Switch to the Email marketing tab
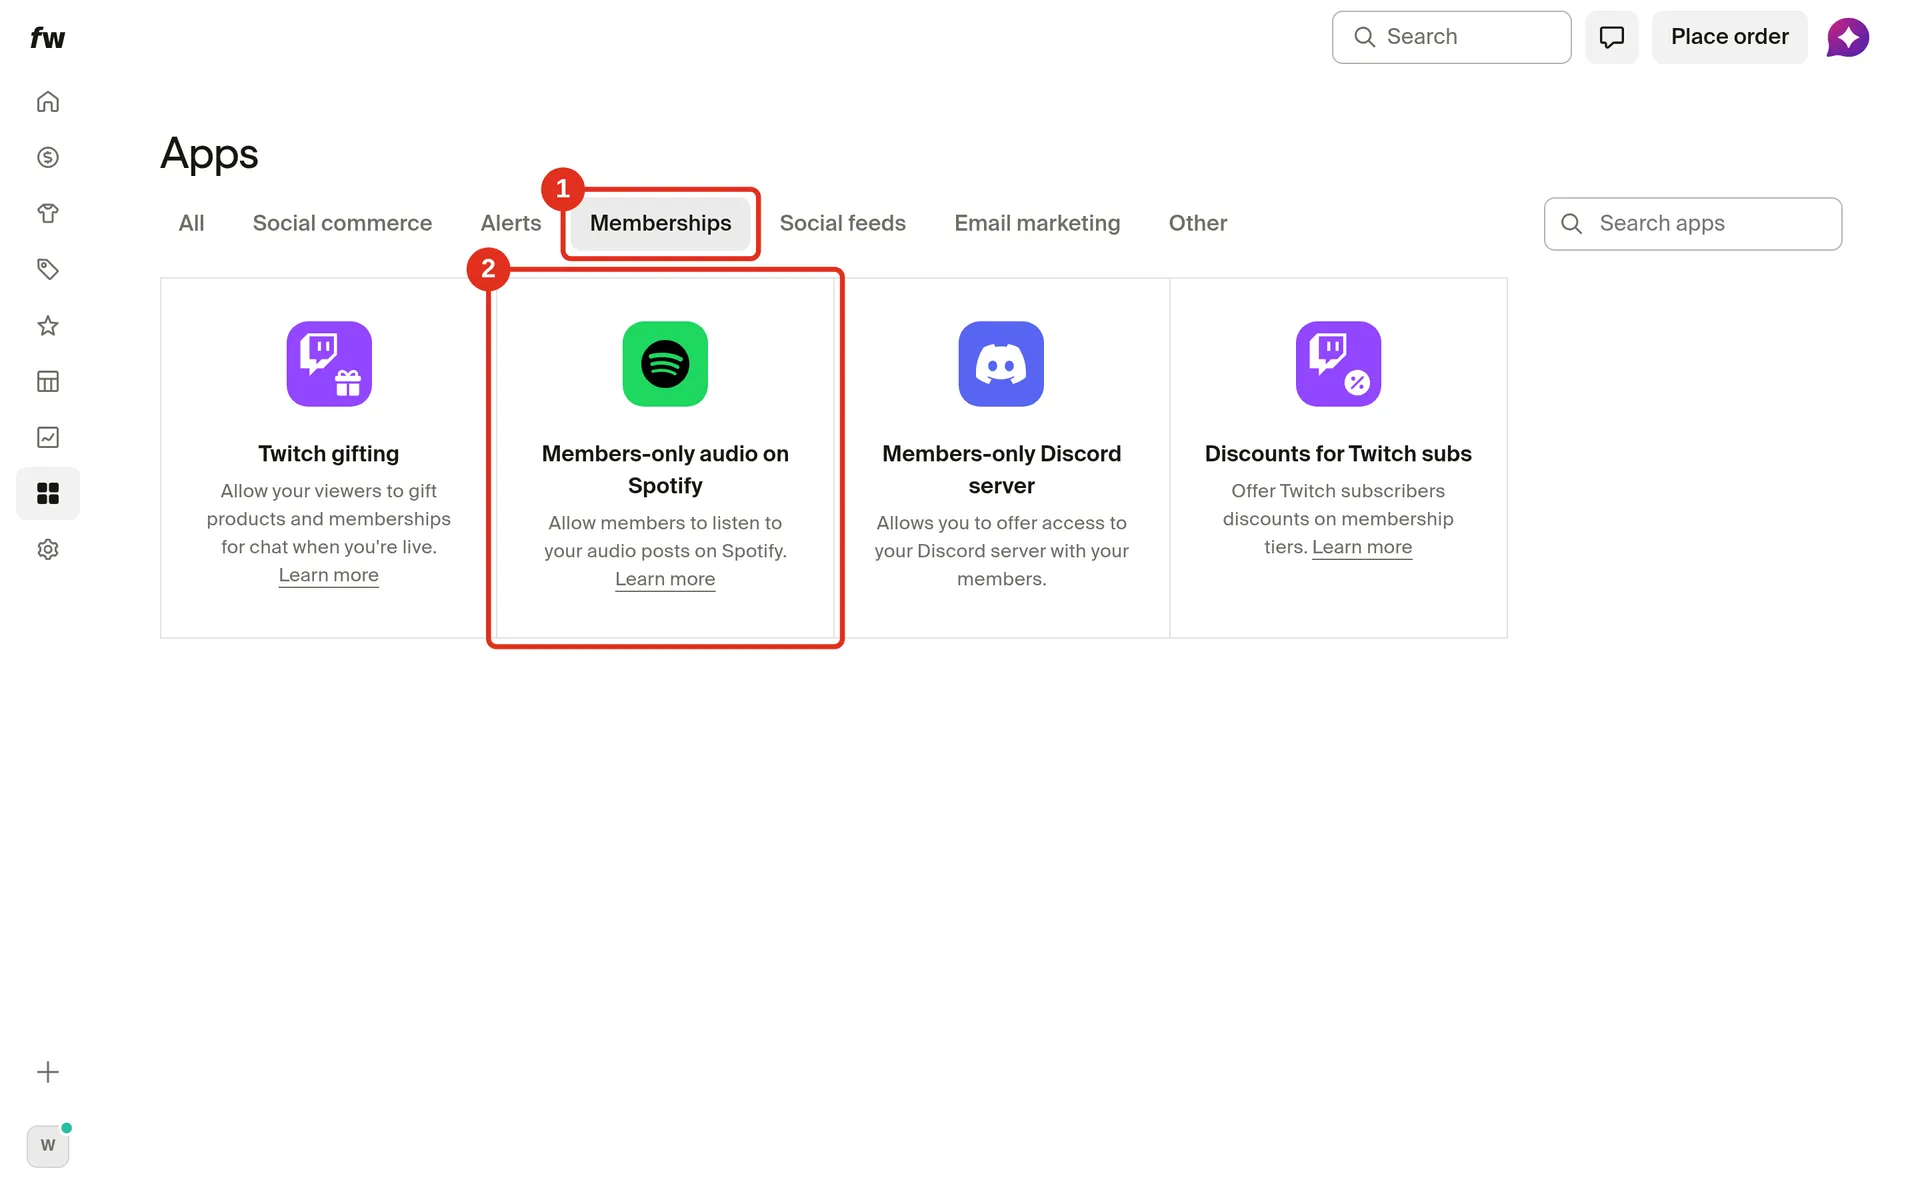 [x=1037, y=224]
